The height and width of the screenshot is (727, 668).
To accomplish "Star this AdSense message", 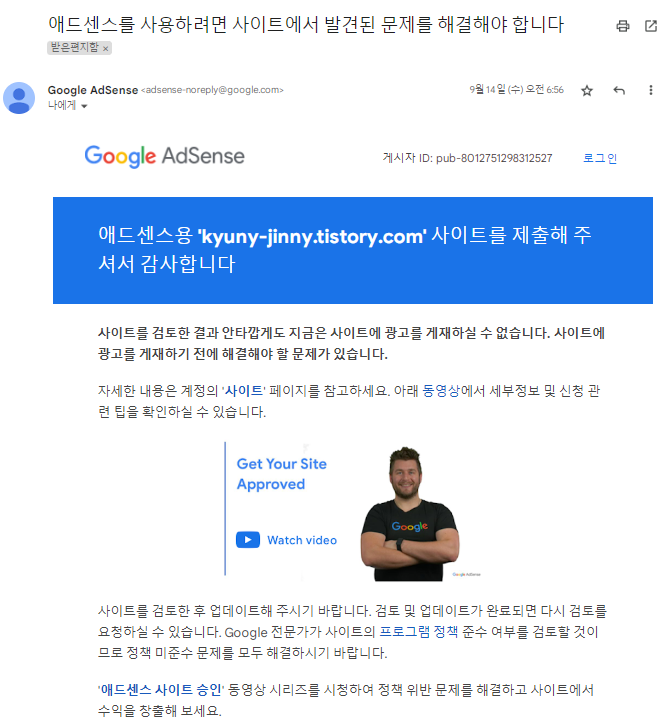I will (586, 90).
